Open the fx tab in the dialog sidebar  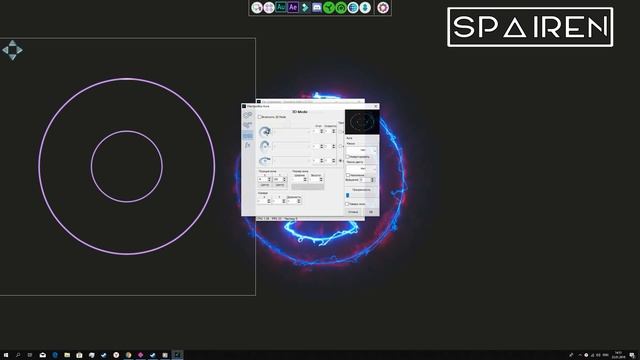click(247, 145)
